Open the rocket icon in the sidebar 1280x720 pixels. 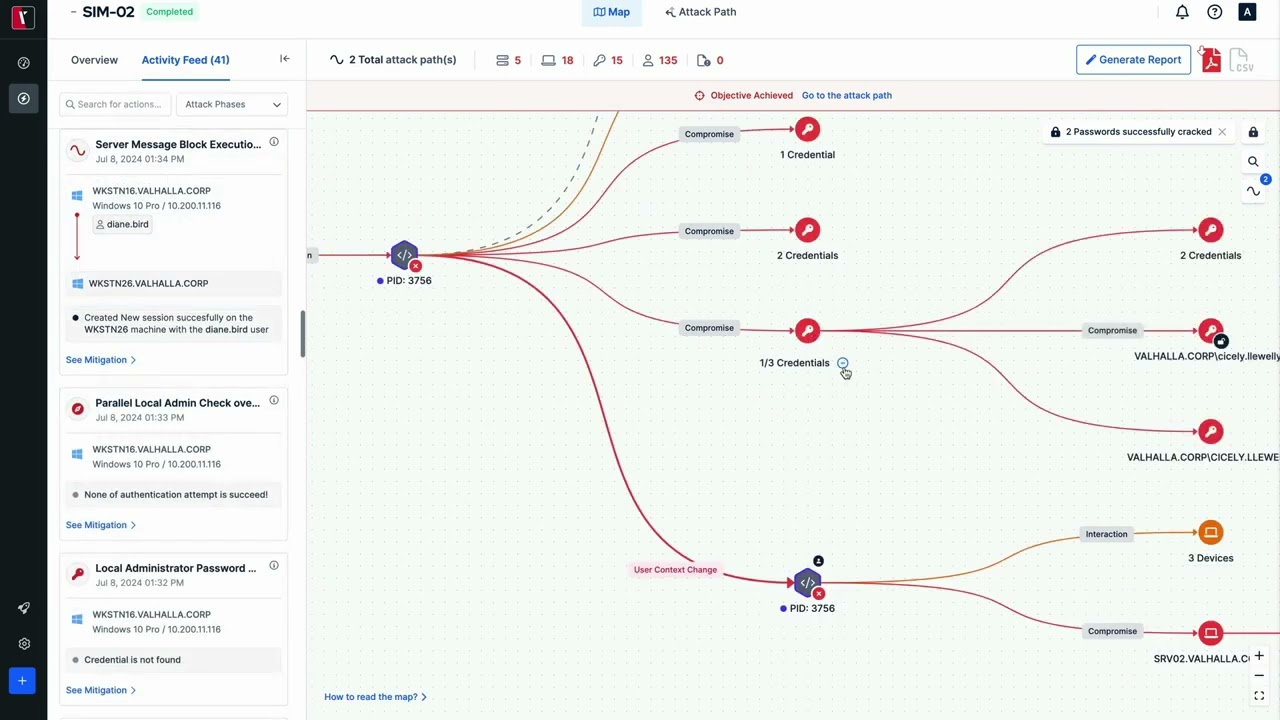pos(23,608)
